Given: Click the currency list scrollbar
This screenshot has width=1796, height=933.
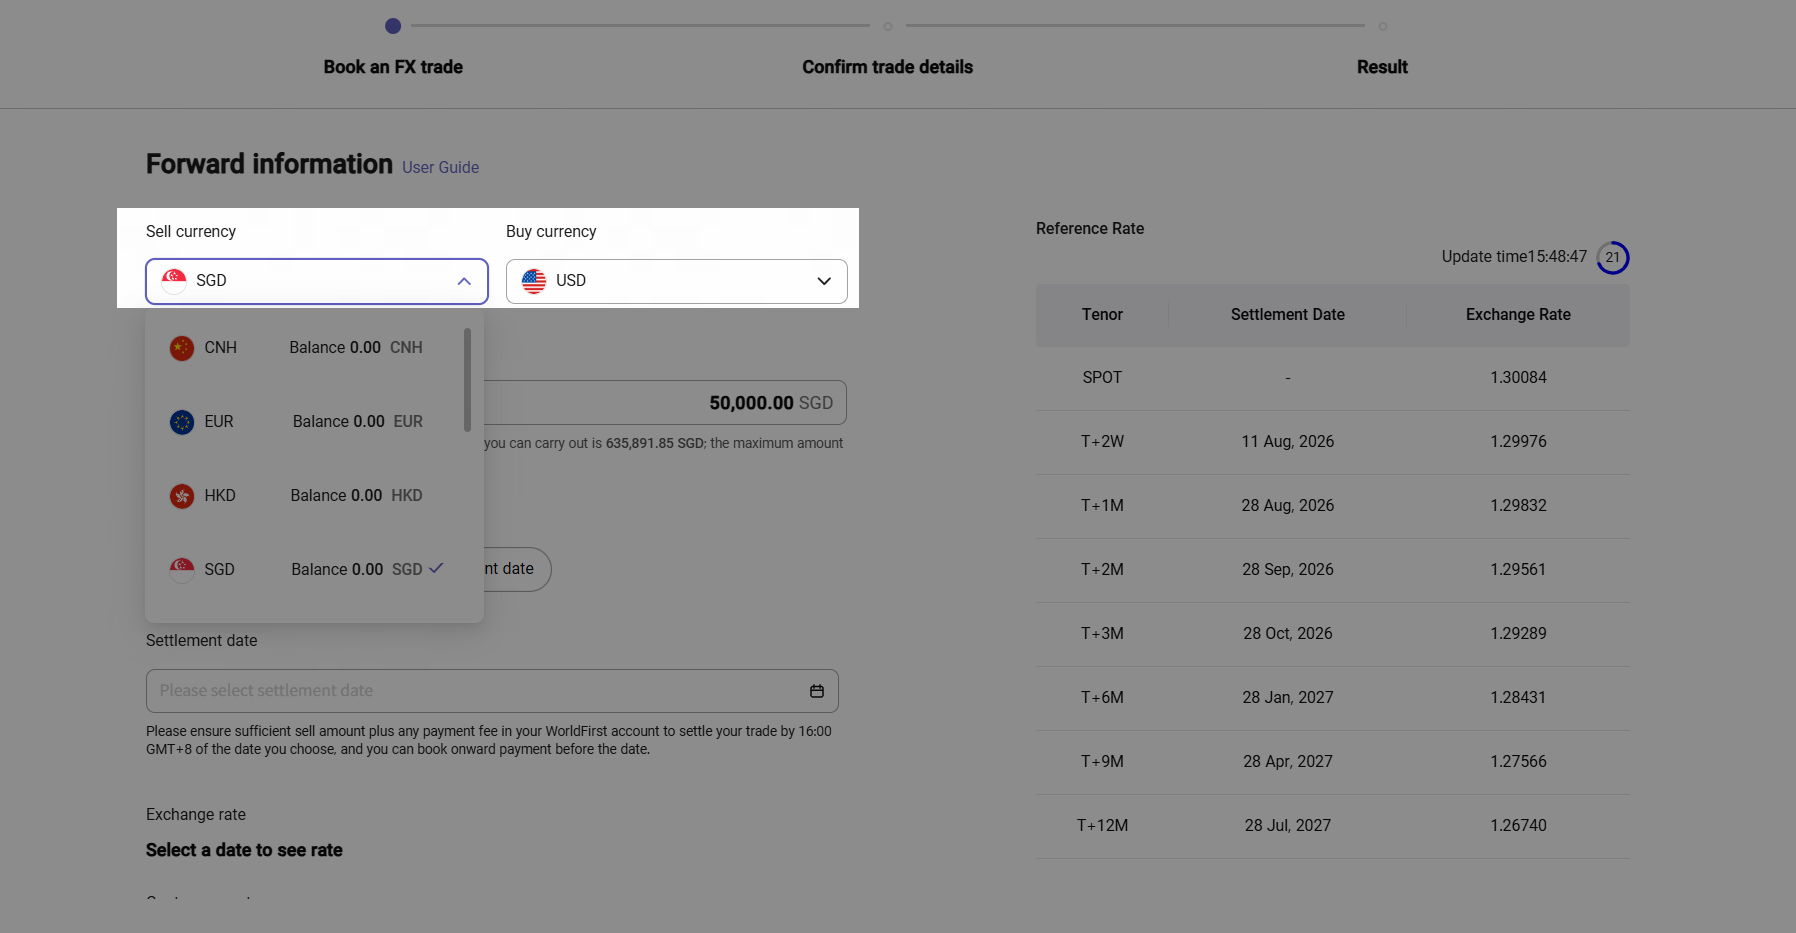Looking at the screenshot, I should point(467,380).
